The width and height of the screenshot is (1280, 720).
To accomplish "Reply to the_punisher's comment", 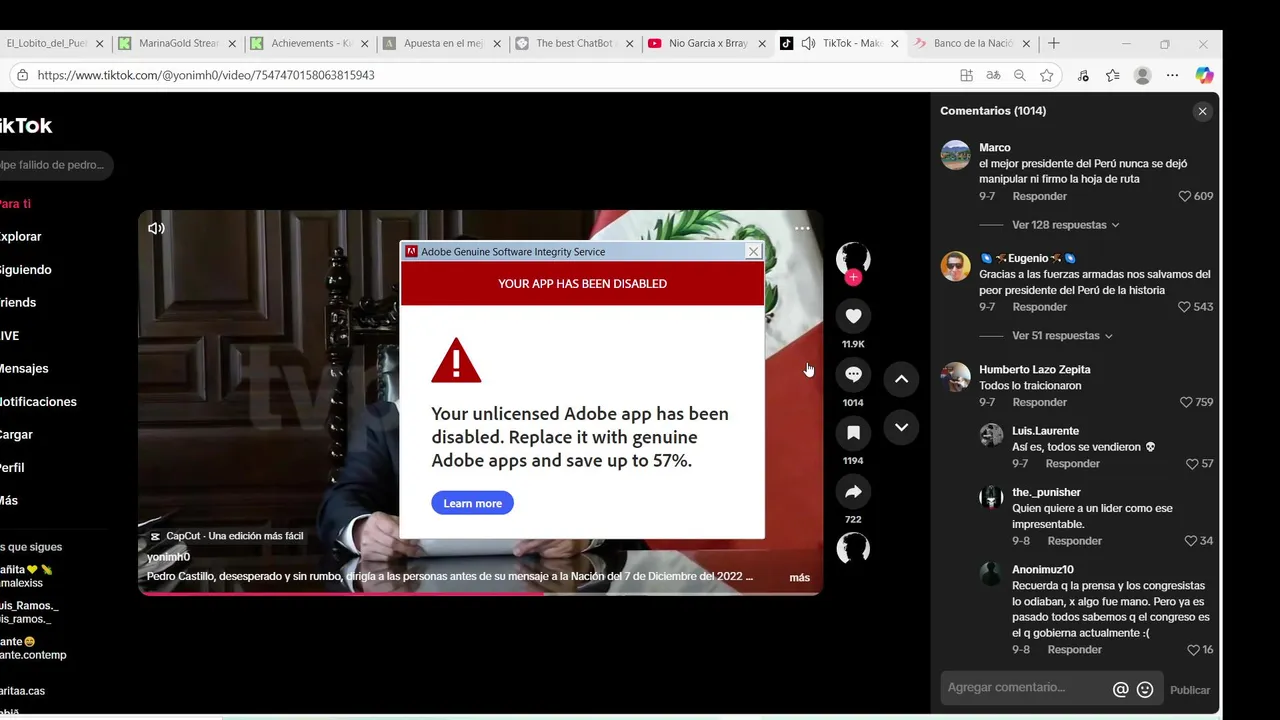I will point(1074,541).
